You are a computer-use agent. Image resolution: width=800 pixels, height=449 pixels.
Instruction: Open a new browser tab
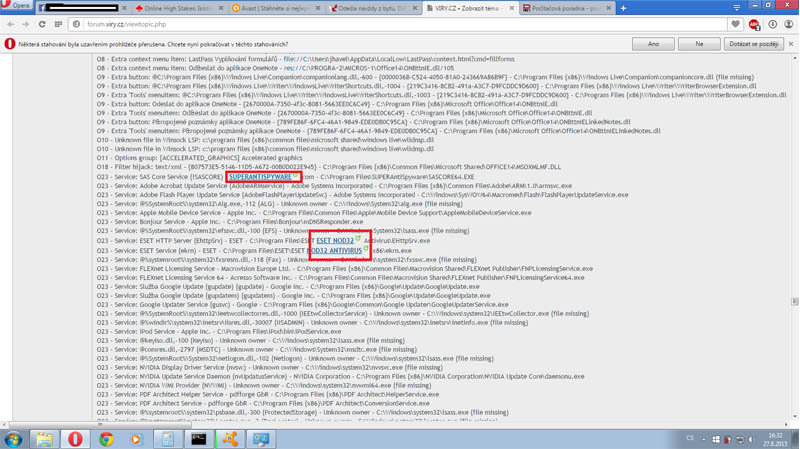point(623,8)
